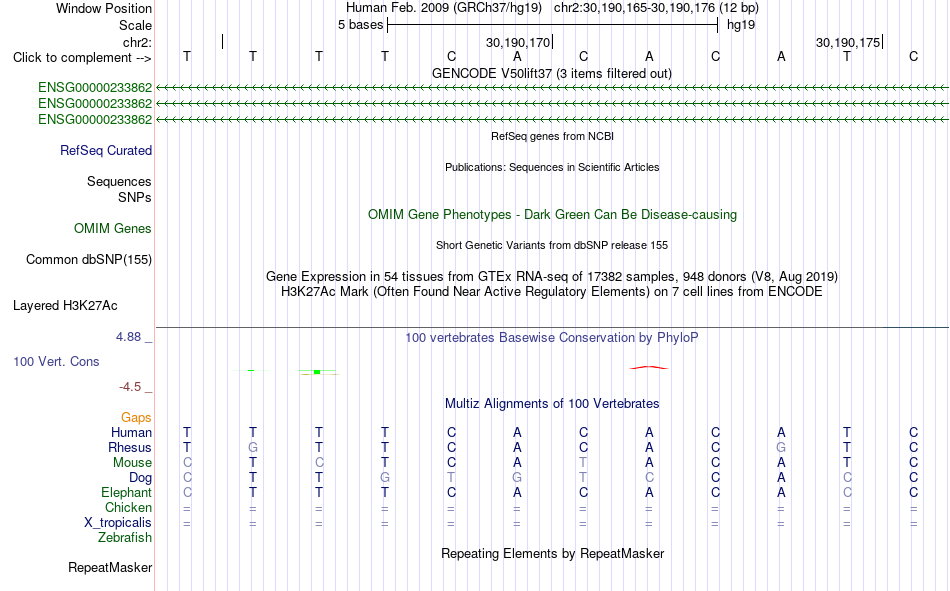The image size is (950, 591).
Task: Click 'Publications: Sequences in Scientific Articles' title
Action: click(x=552, y=167)
